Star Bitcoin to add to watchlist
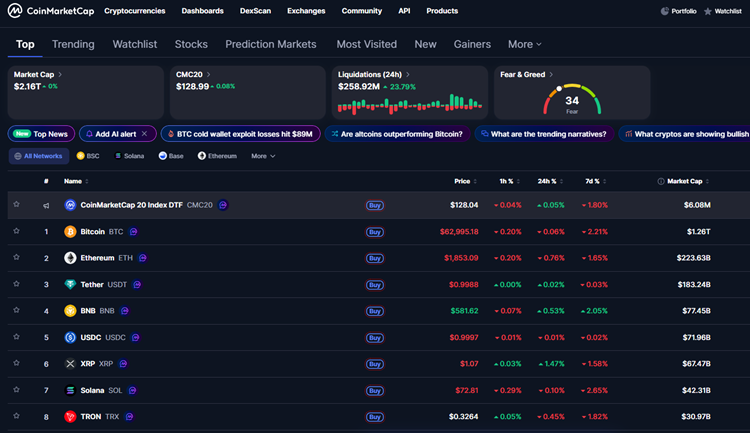 pos(16,231)
